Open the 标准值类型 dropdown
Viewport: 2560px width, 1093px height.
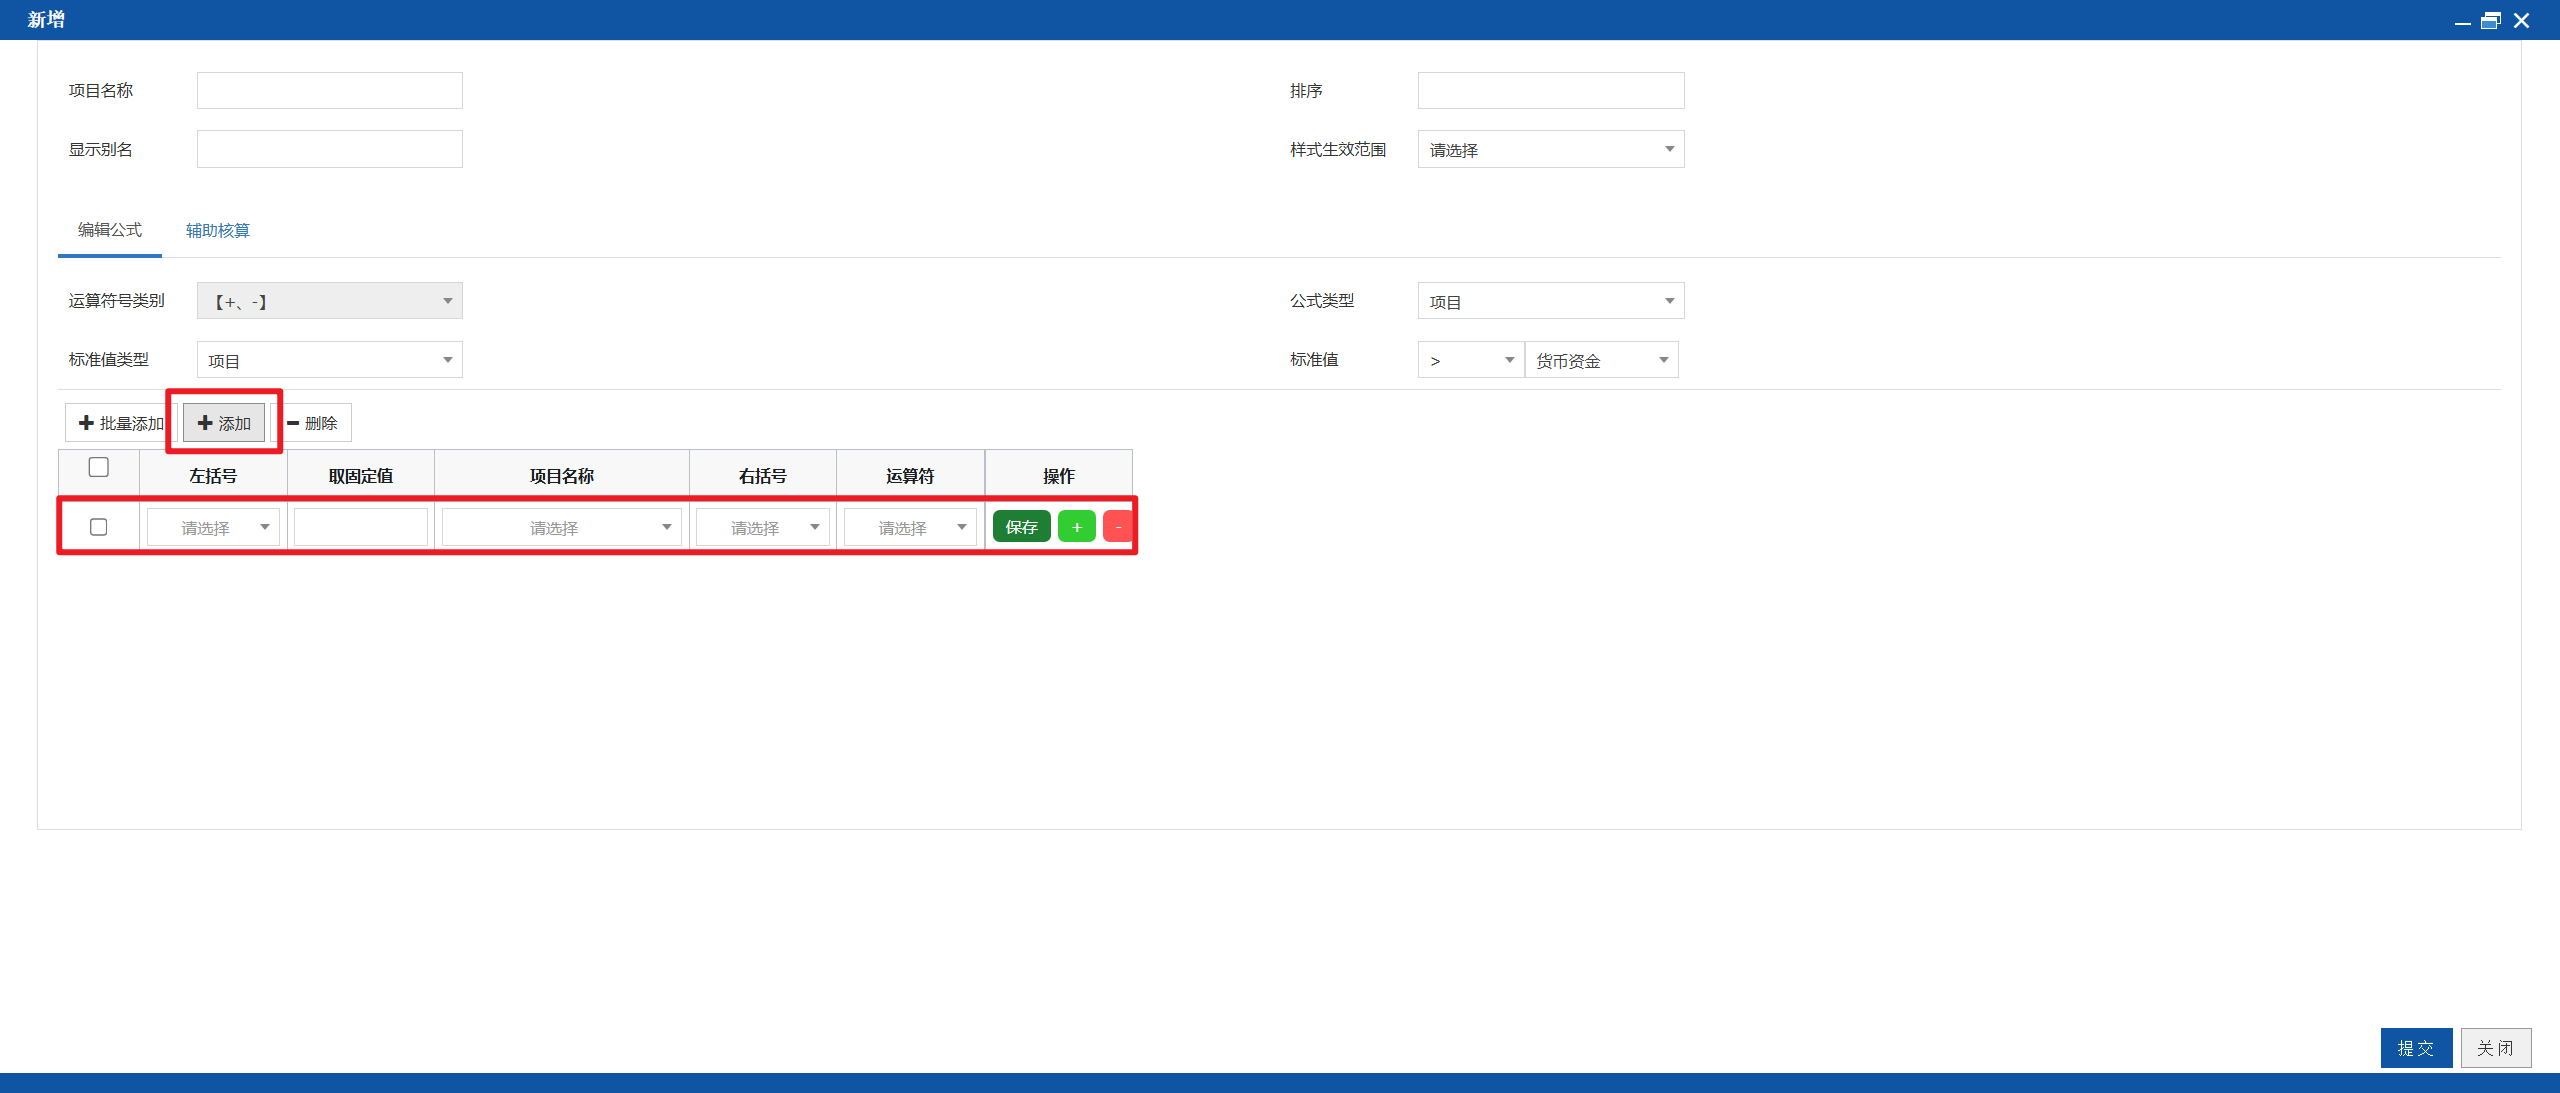coord(330,360)
